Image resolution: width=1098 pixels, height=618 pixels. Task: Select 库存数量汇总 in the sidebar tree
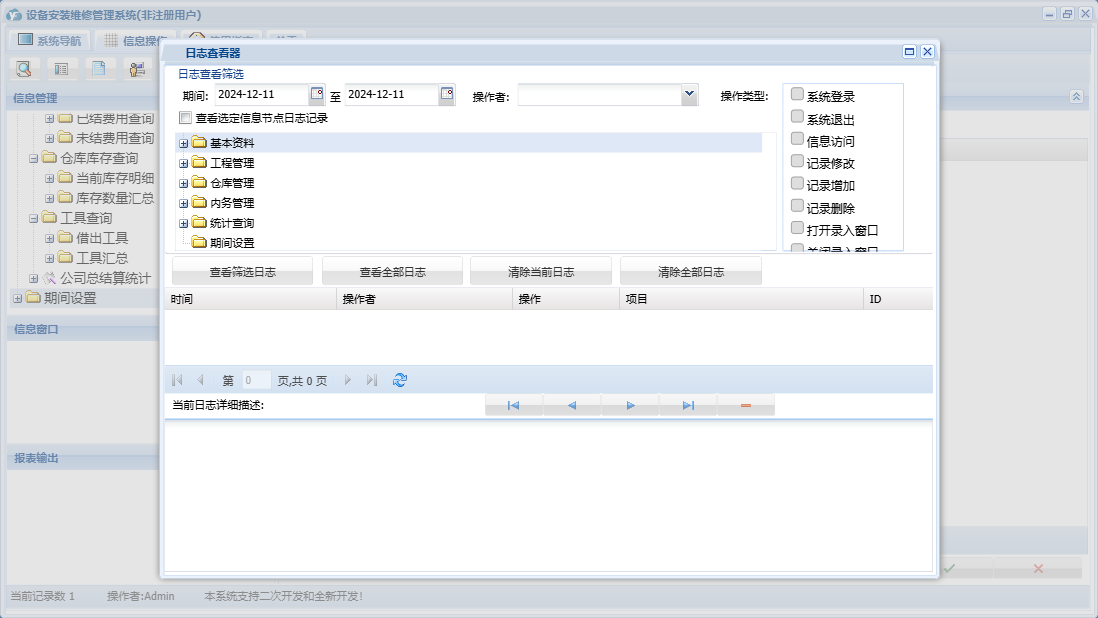tap(115, 198)
